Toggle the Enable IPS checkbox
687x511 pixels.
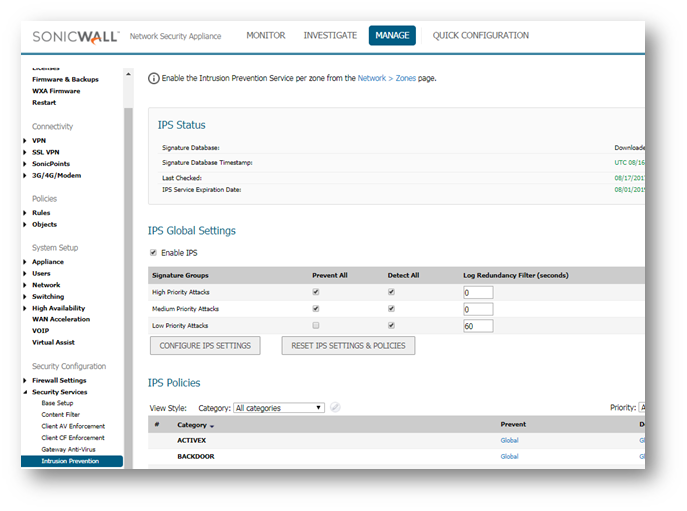153,252
